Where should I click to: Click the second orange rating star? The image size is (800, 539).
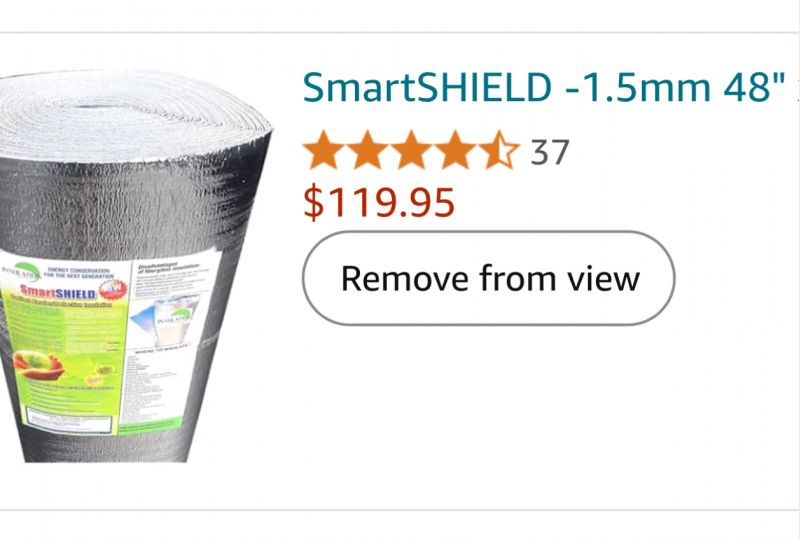click(x=367, y=150)
